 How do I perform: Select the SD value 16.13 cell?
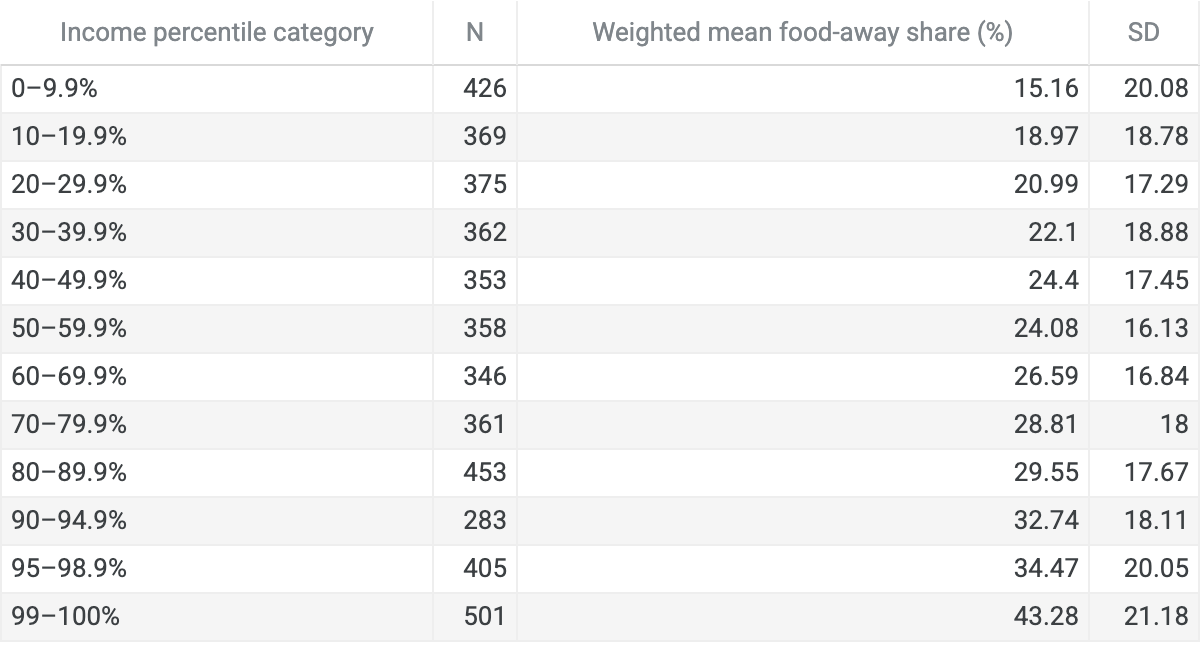[1144, 329]
